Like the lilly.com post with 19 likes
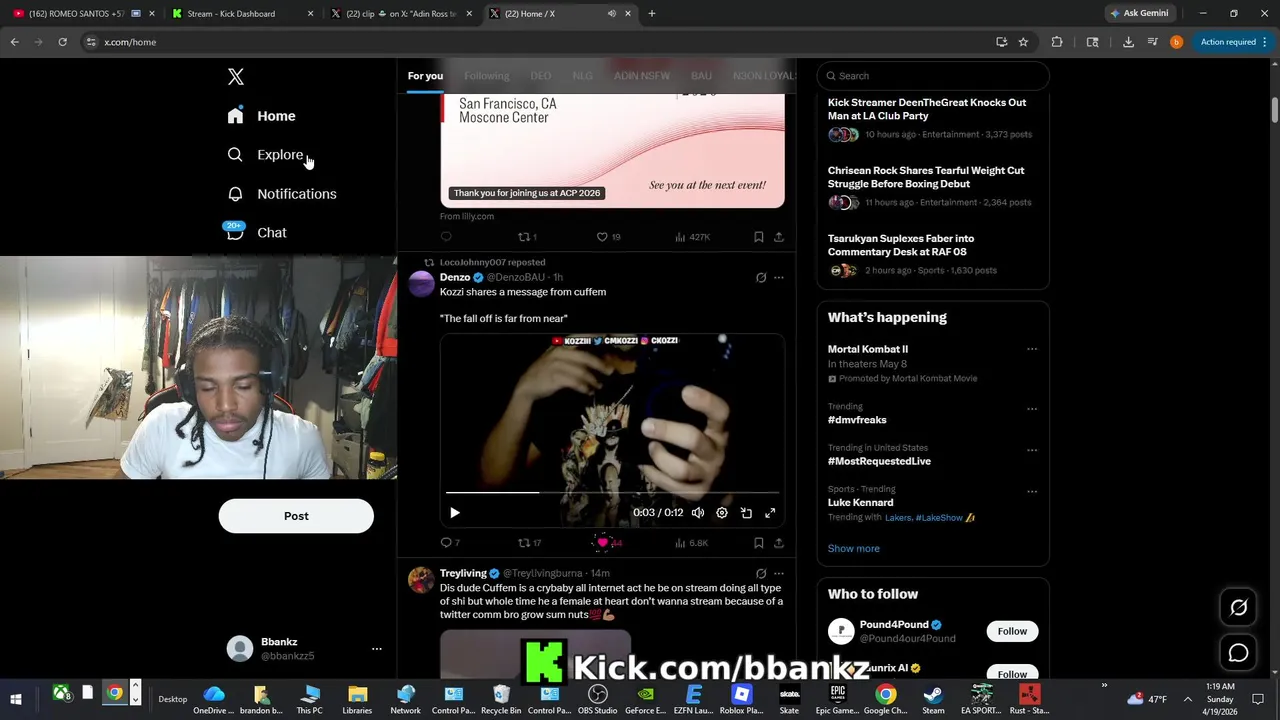 pyautogui.click(x=608, y=237)
